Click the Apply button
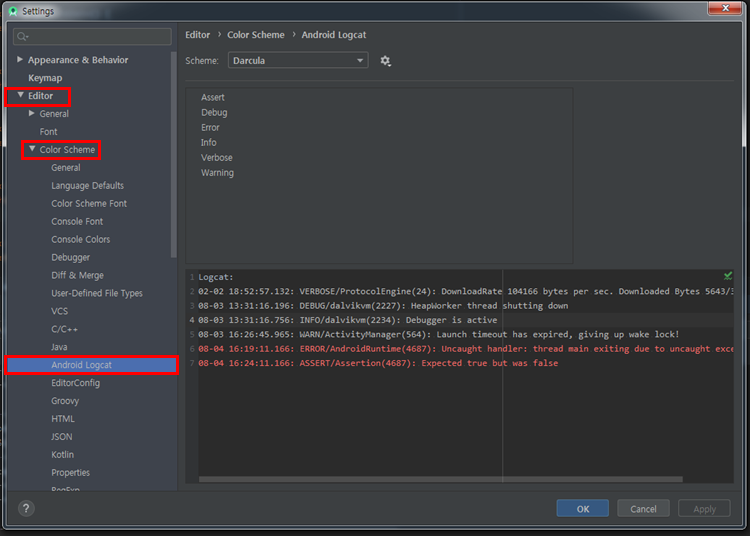The image size is (750, 536). [x=704, y=508]
